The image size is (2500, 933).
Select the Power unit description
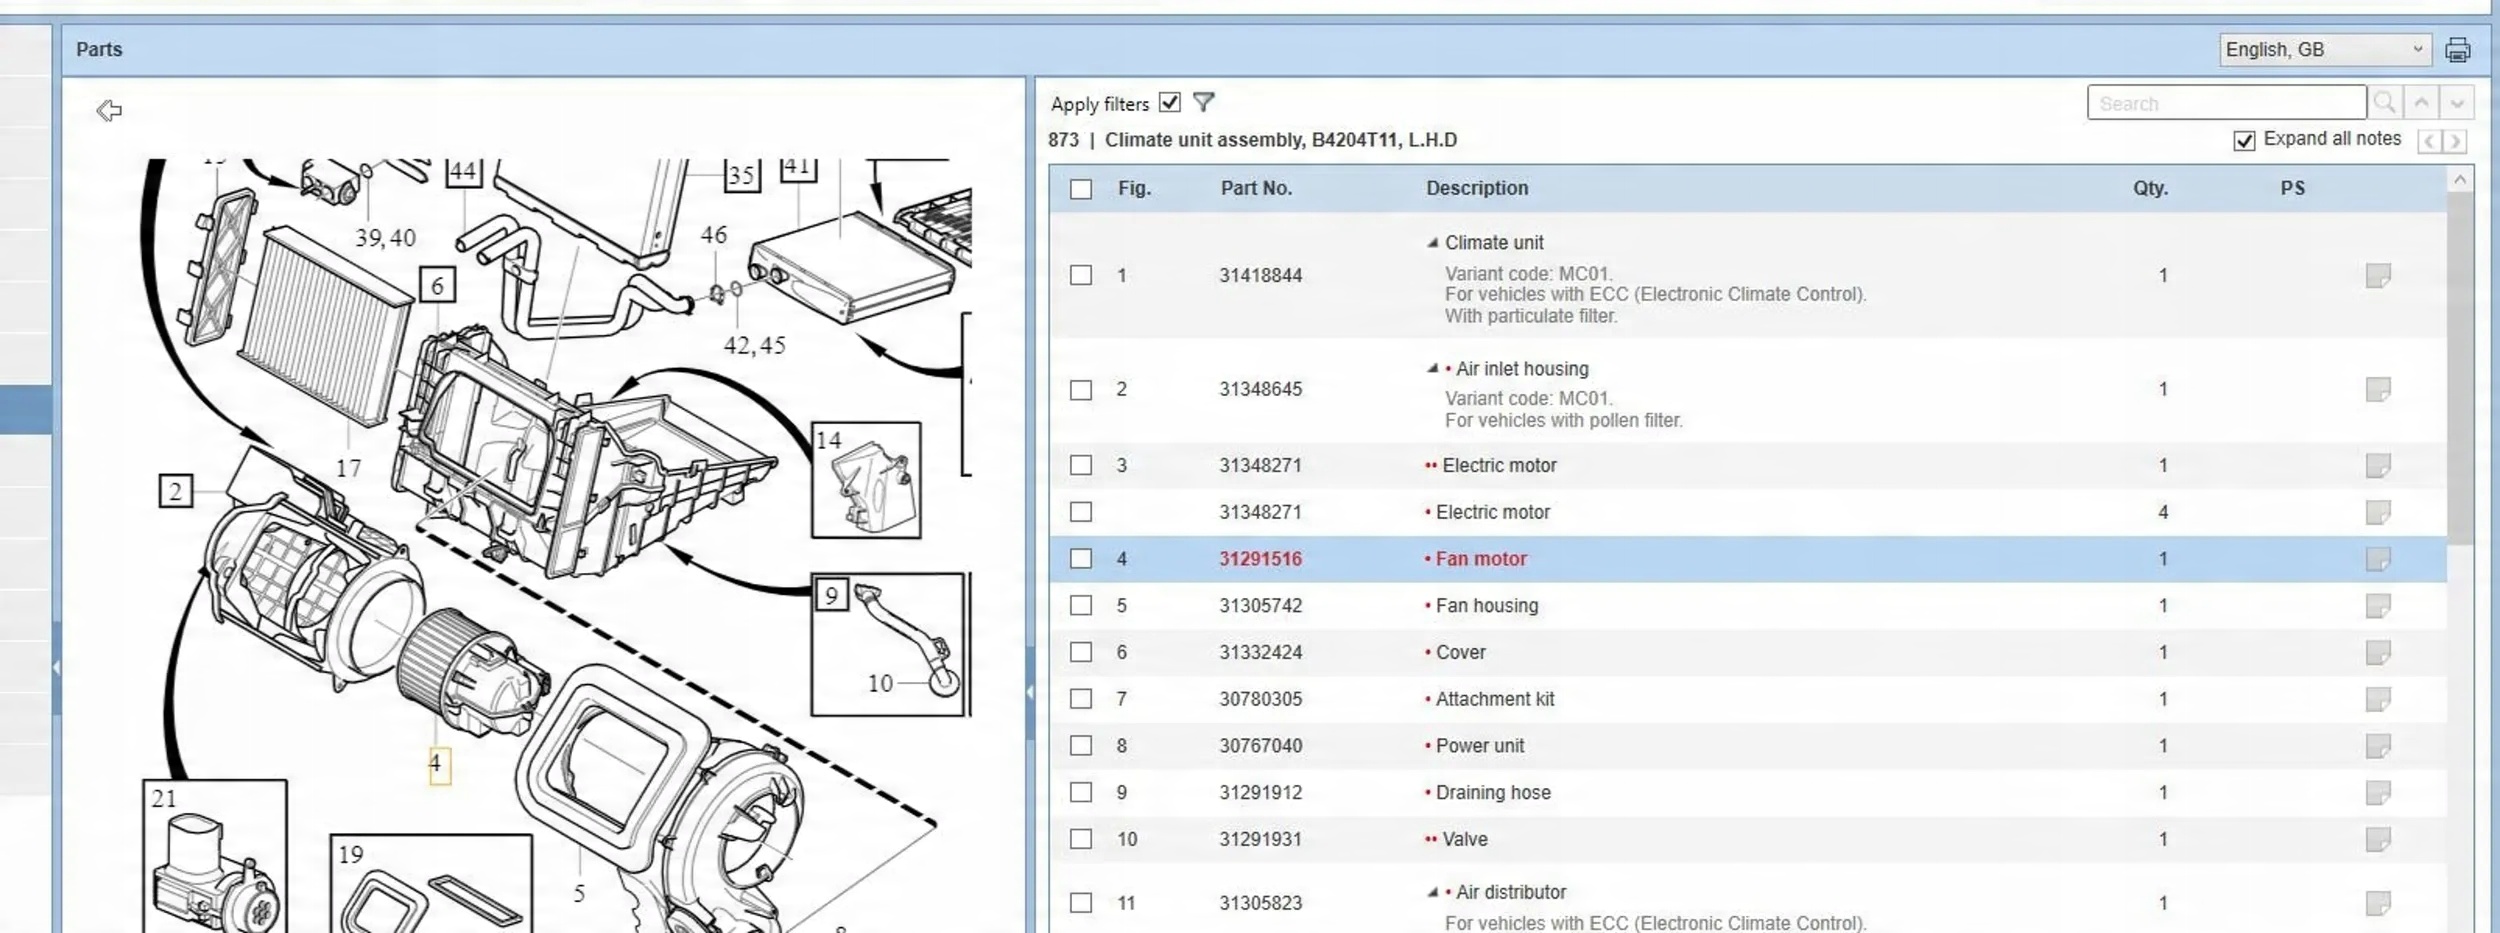coord(1480,746)
